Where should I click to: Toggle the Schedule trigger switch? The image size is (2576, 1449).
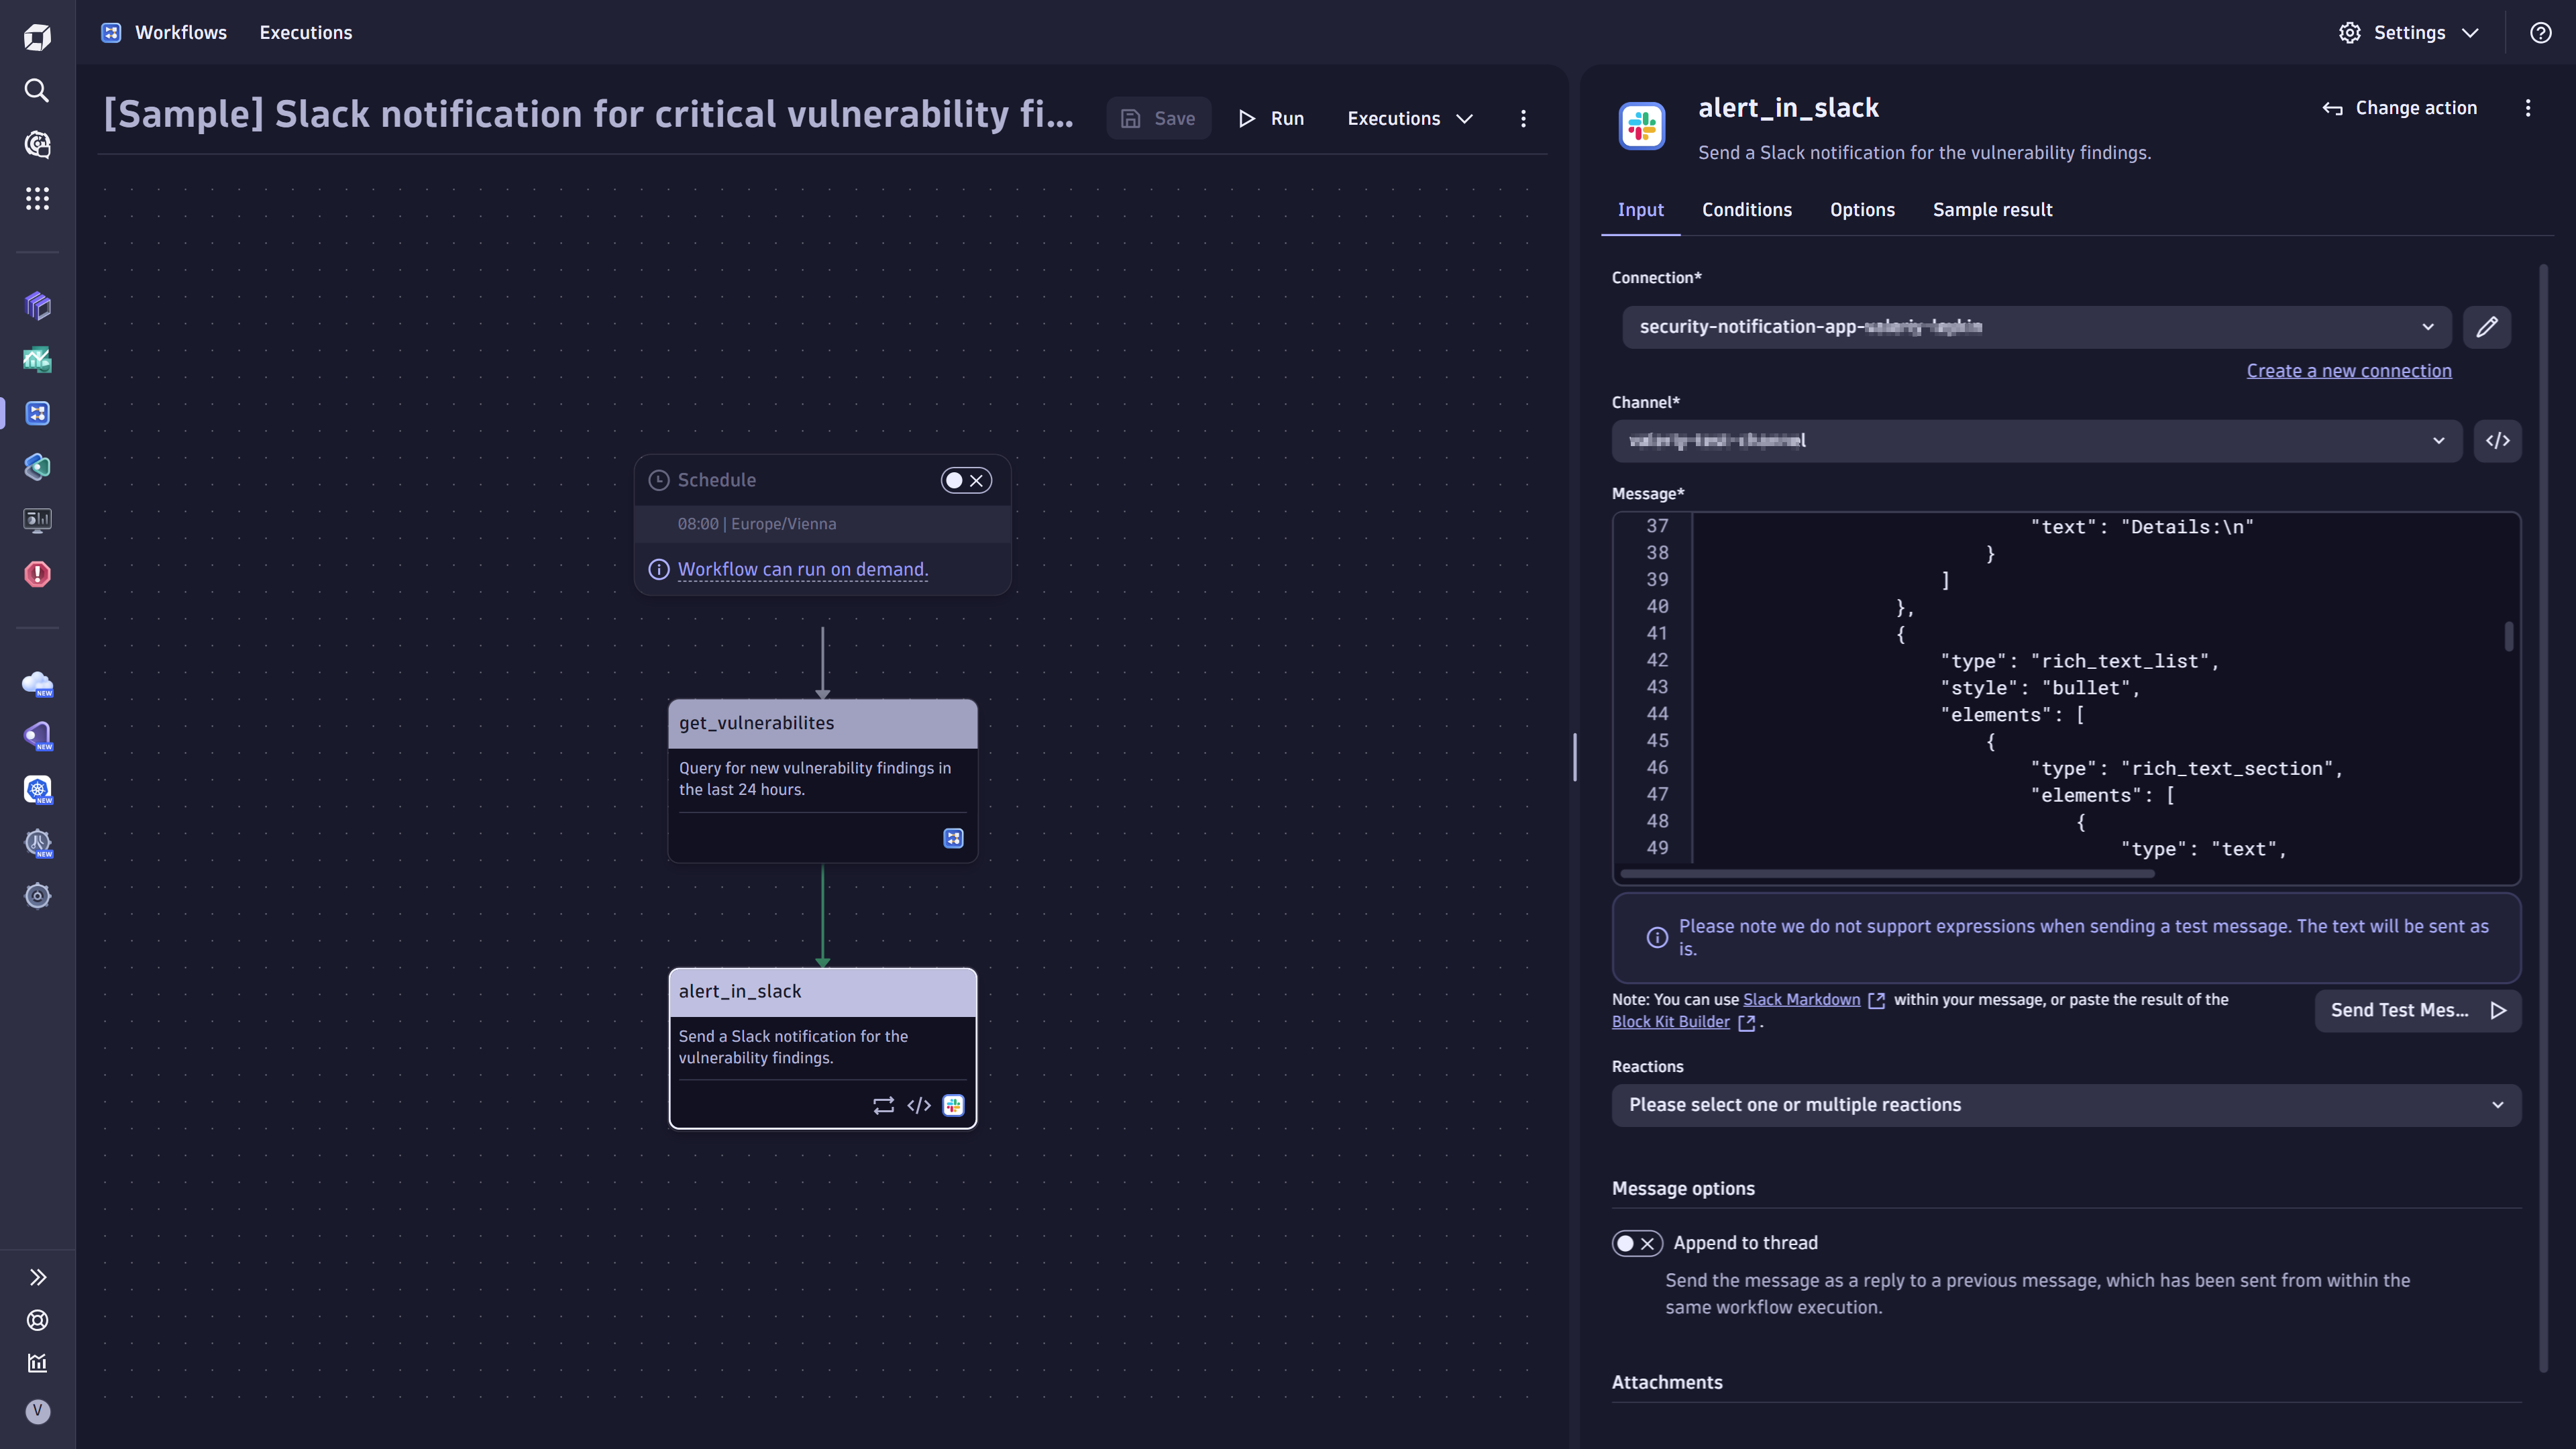tap(965, 481)
